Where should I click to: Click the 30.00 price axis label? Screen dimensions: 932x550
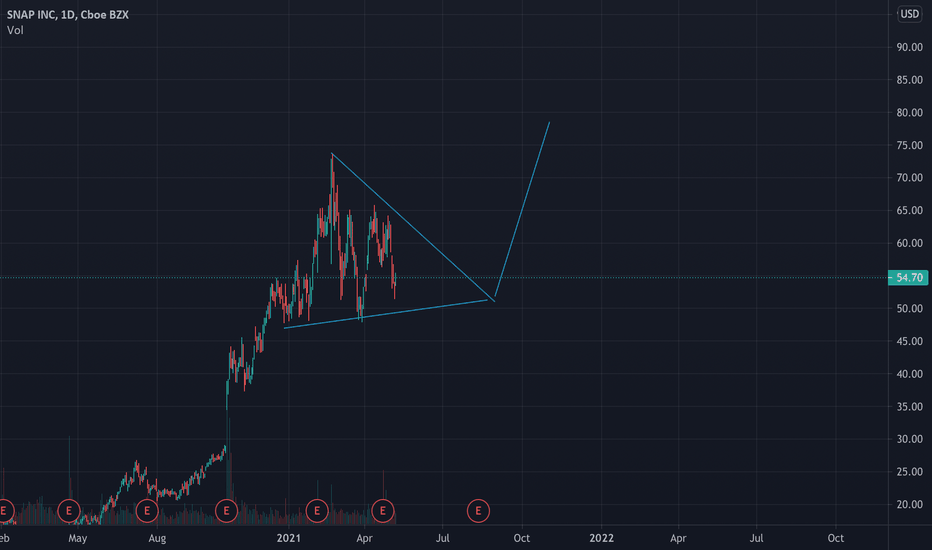pos(909,439)
